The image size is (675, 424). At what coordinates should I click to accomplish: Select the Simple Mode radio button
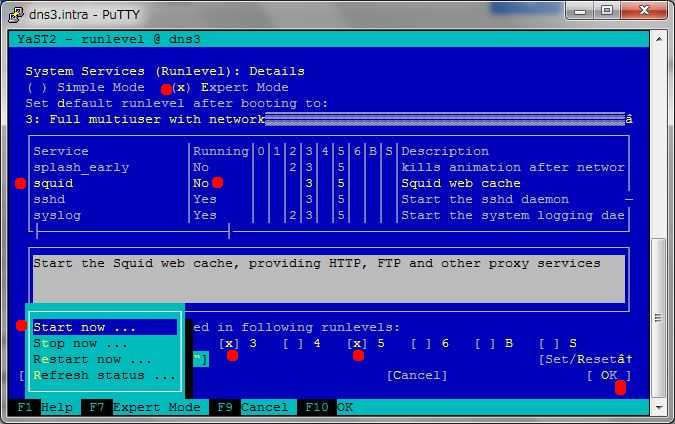pos(86,87)
